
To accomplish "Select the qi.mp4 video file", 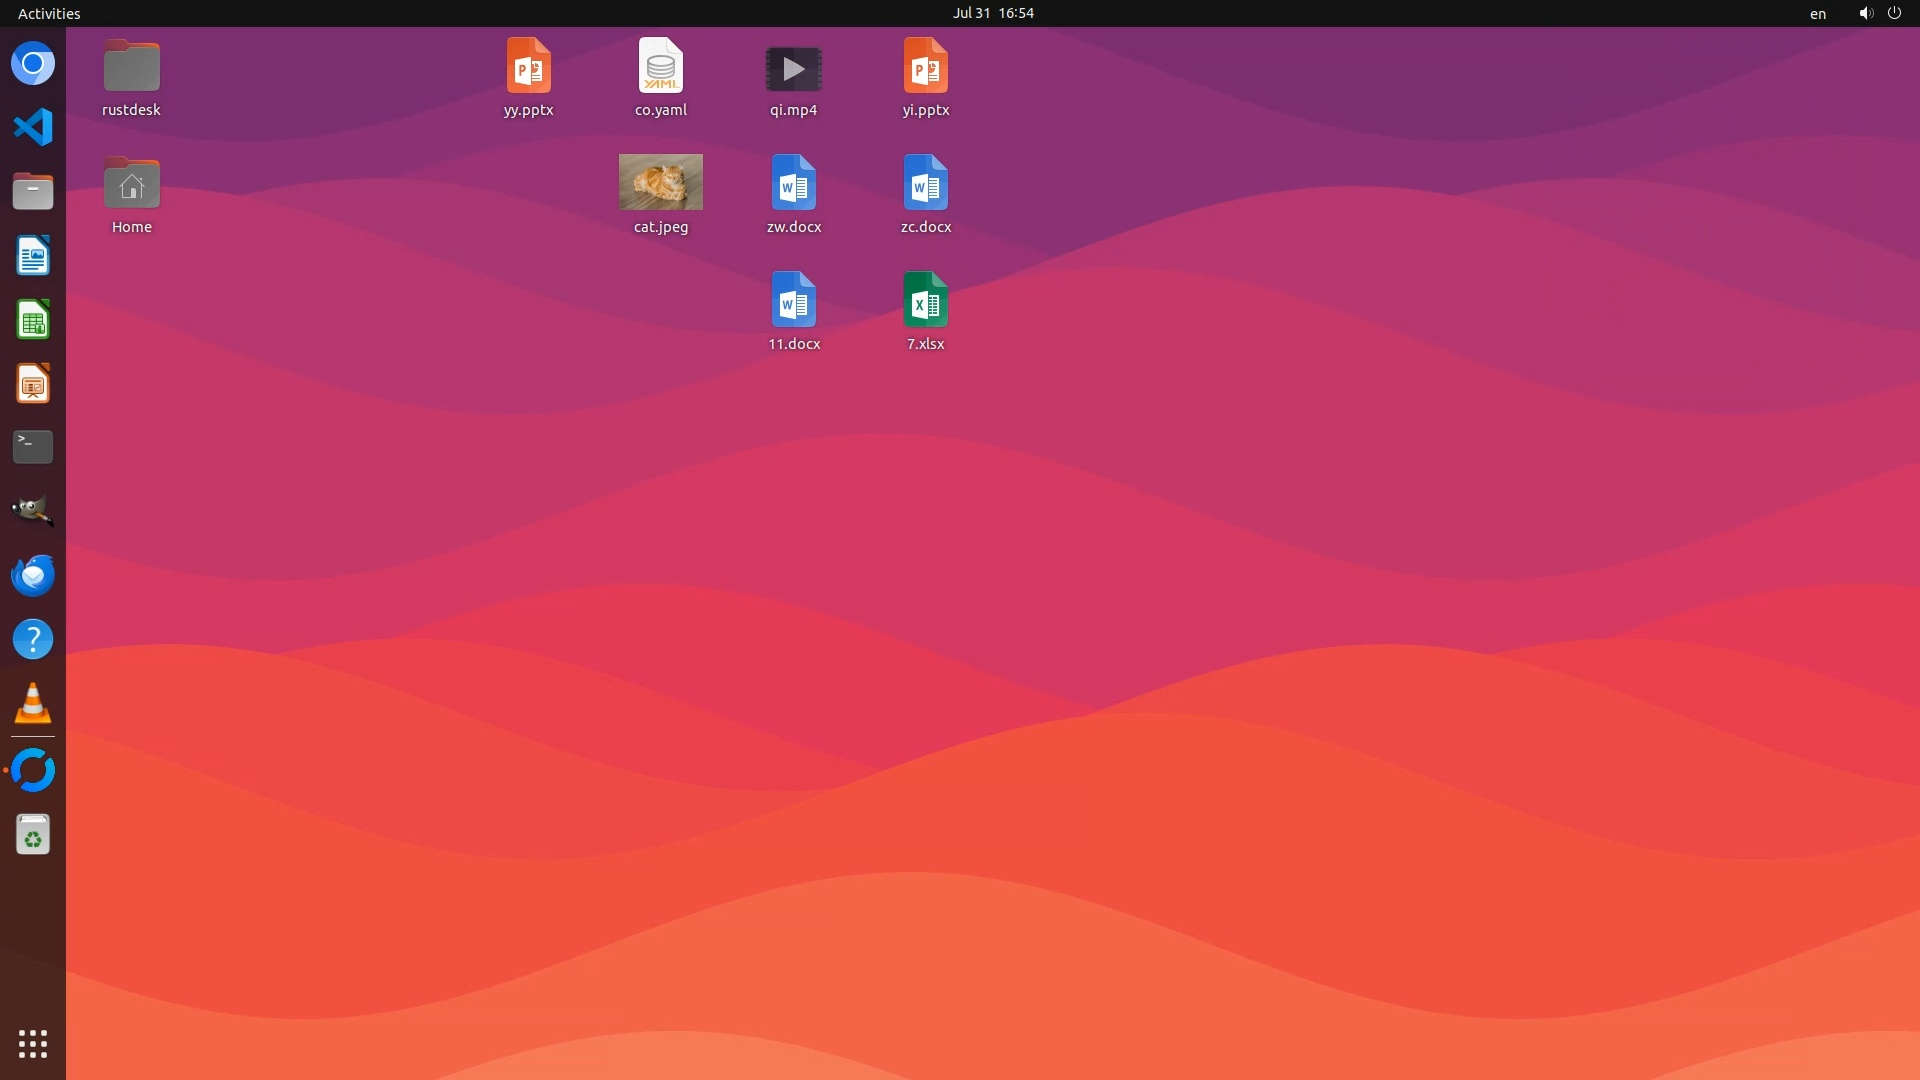I will pos(793,69).
